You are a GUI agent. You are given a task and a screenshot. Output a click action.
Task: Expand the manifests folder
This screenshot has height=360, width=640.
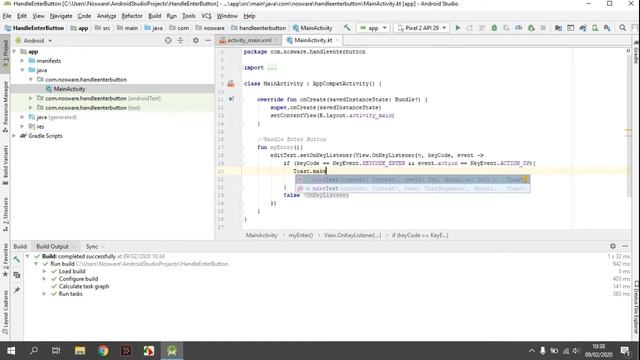22,61
